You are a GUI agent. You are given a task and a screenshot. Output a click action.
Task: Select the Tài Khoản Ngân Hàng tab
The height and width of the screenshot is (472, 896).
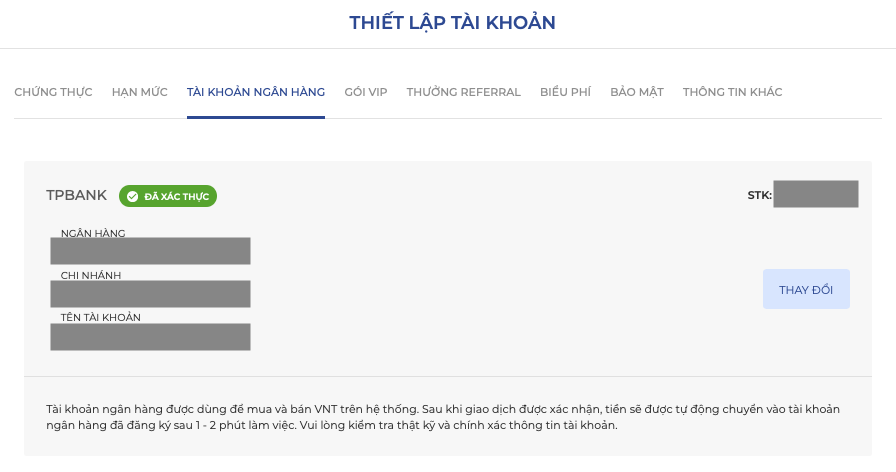[255, 92]
